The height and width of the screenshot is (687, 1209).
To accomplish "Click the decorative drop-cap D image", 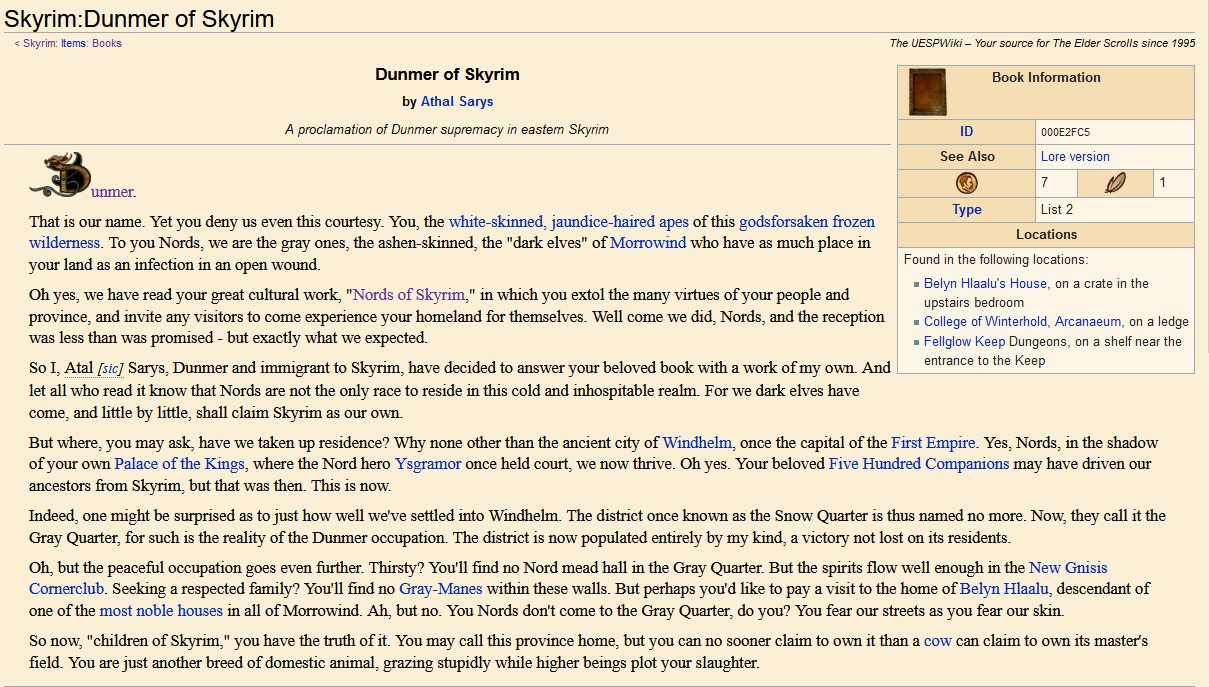I will 61,176.
